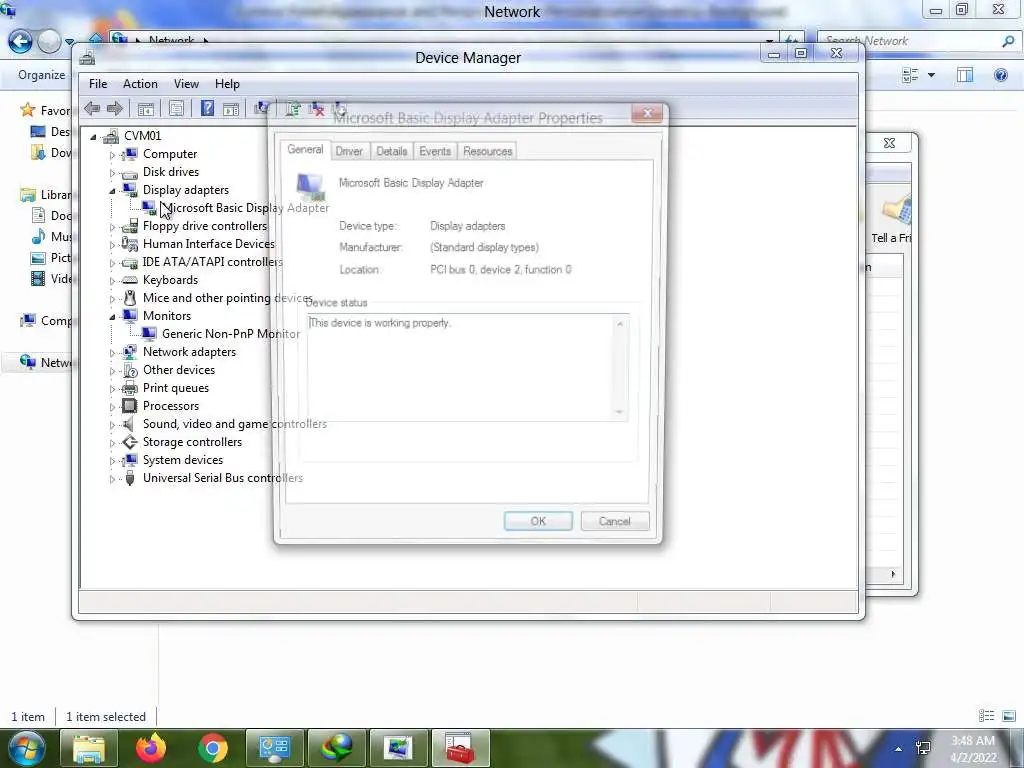Open the Action menu in Device Manager
This screenshot has height=768, width=1024.
(x=140, y=84)
